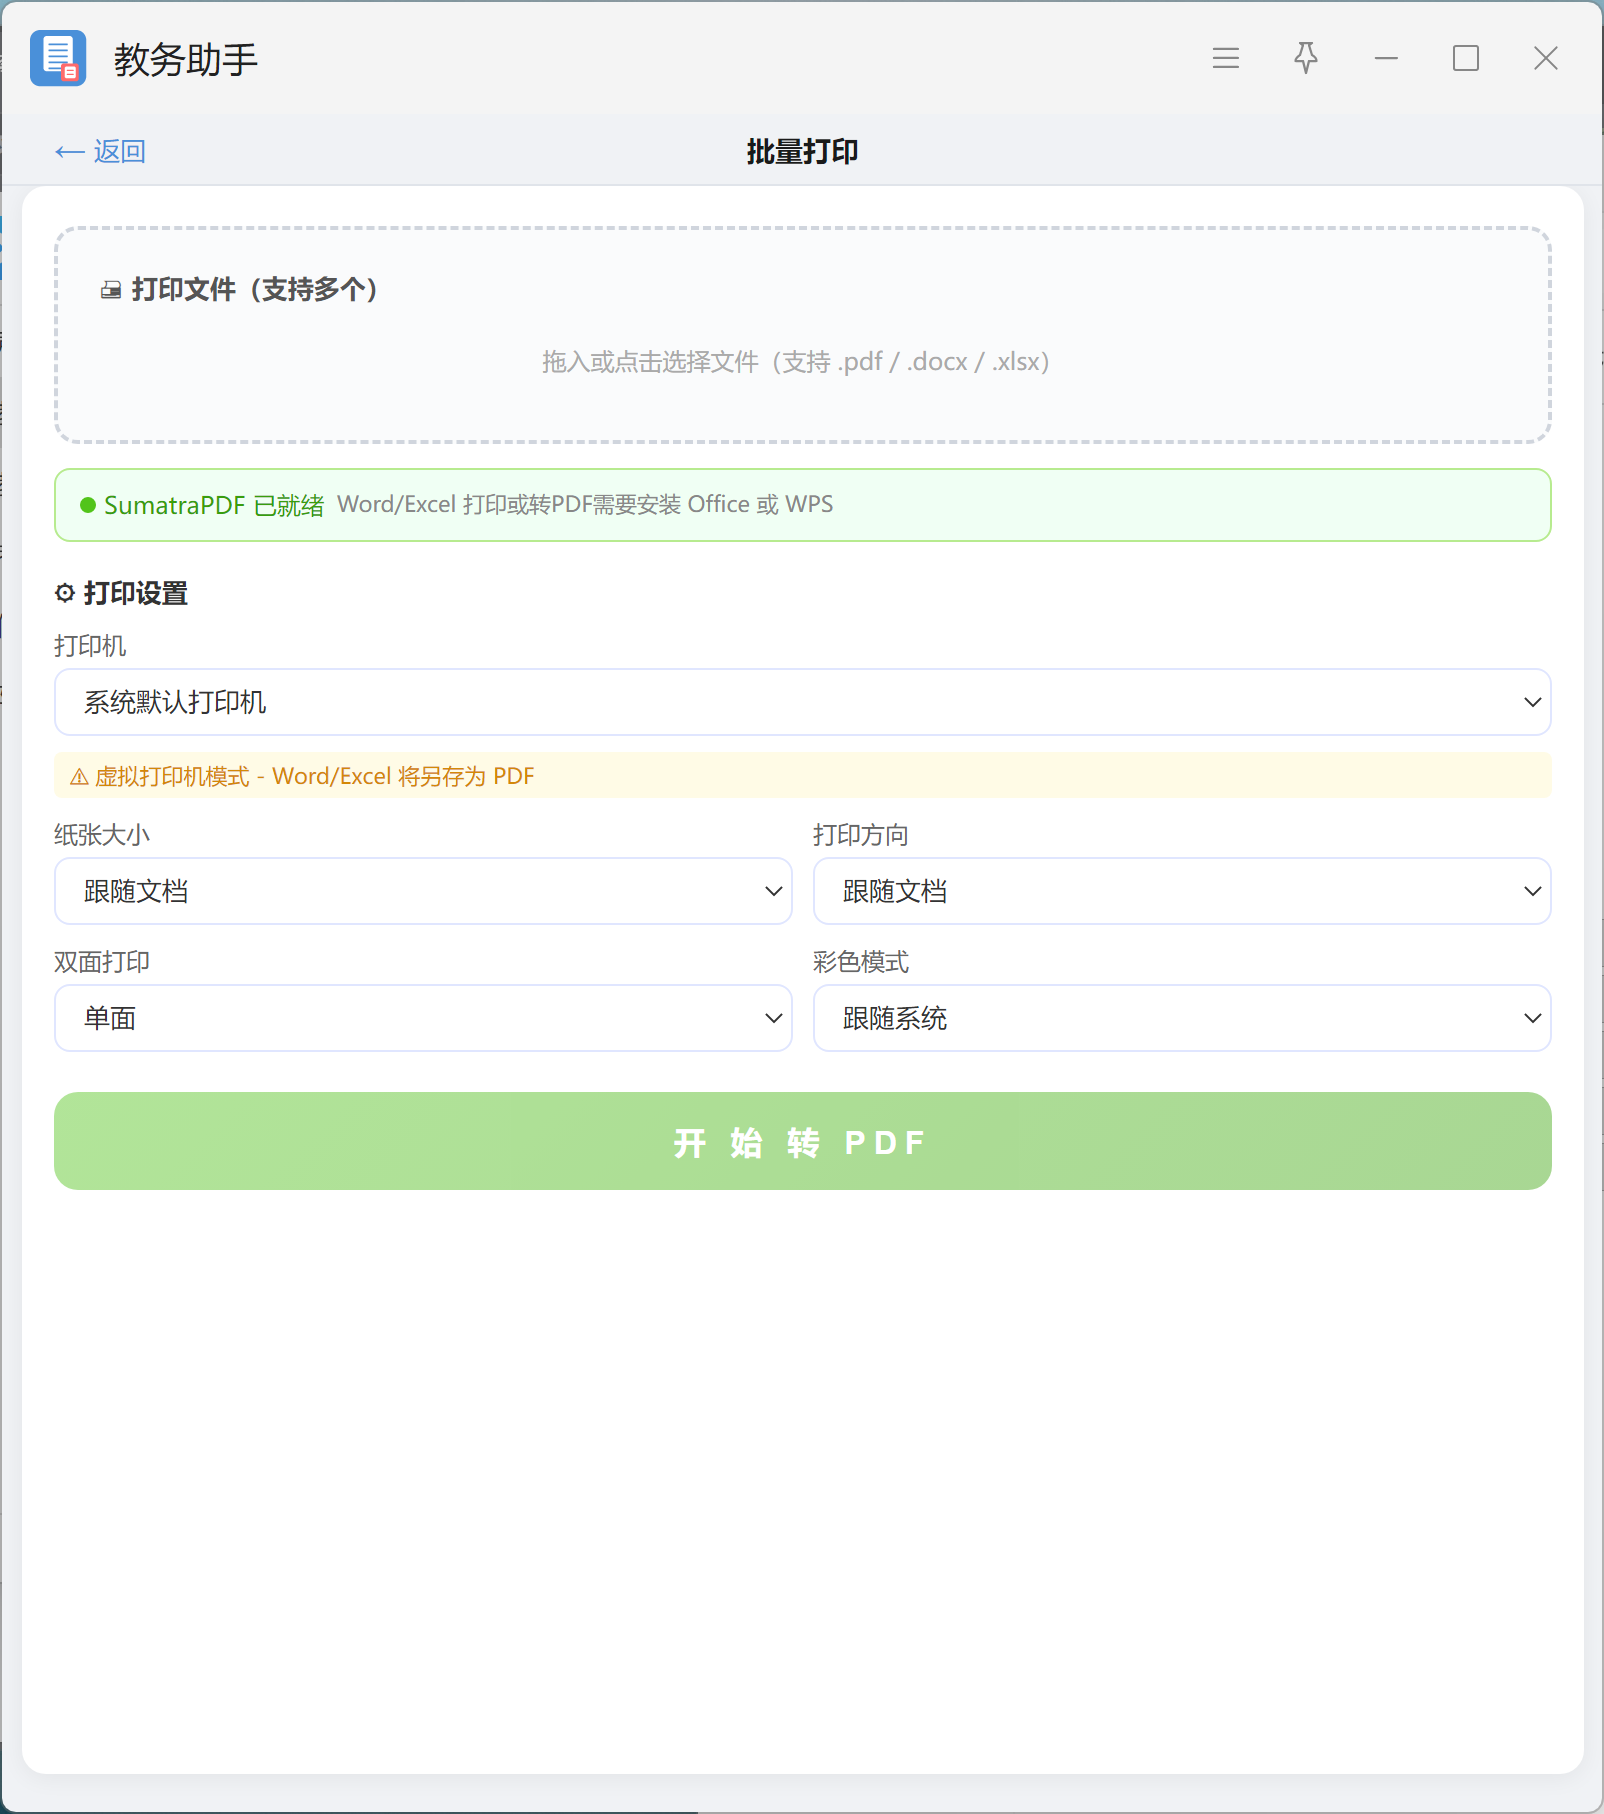Click the back arrow beside 返回
This screenshot has width=1604, height=1814.
coord(69,152)
